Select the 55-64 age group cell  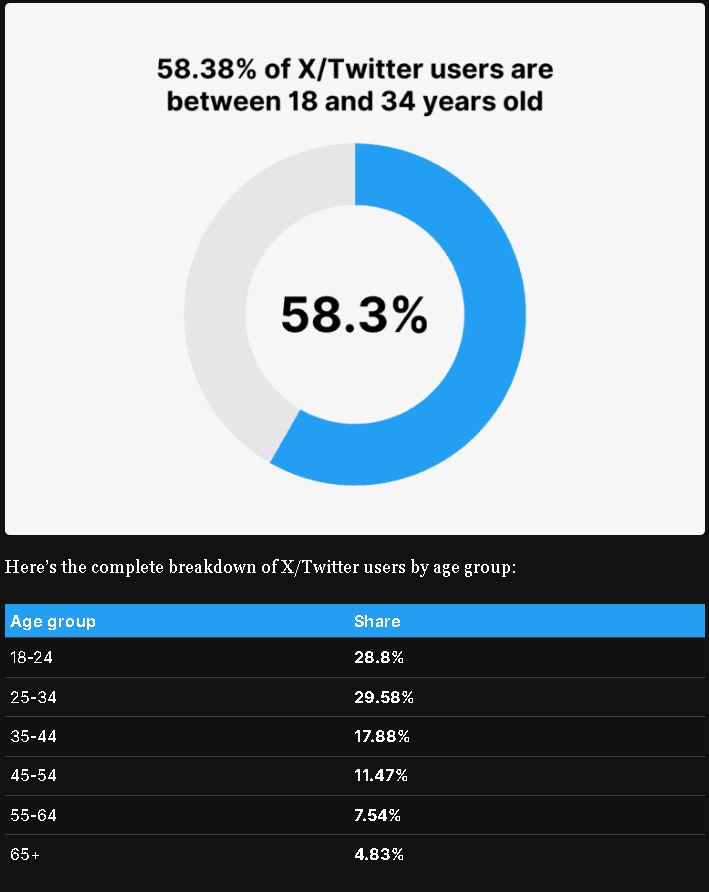[x=33, y=815]
